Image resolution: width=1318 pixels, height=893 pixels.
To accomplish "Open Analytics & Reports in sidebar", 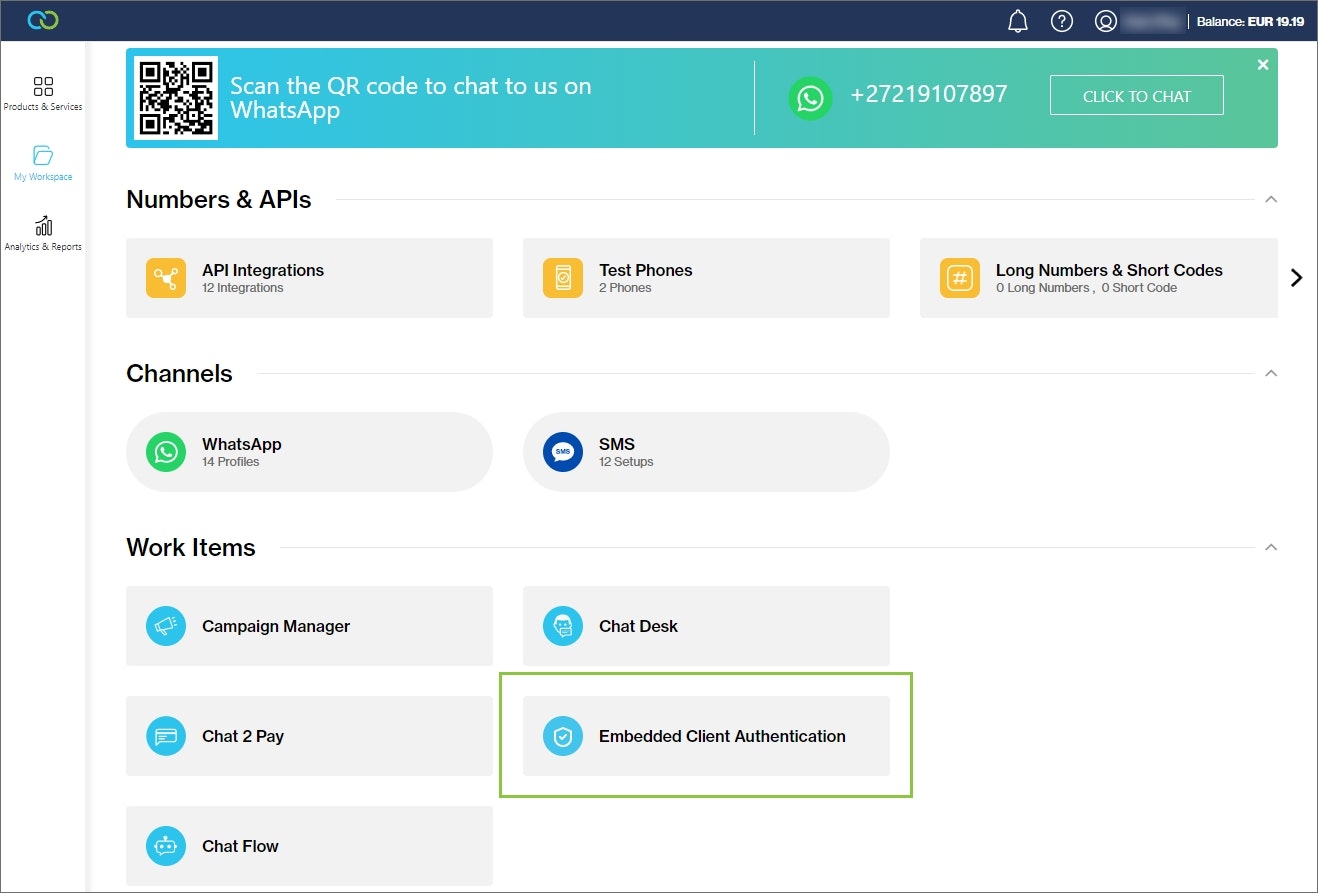I will [43, 233].
